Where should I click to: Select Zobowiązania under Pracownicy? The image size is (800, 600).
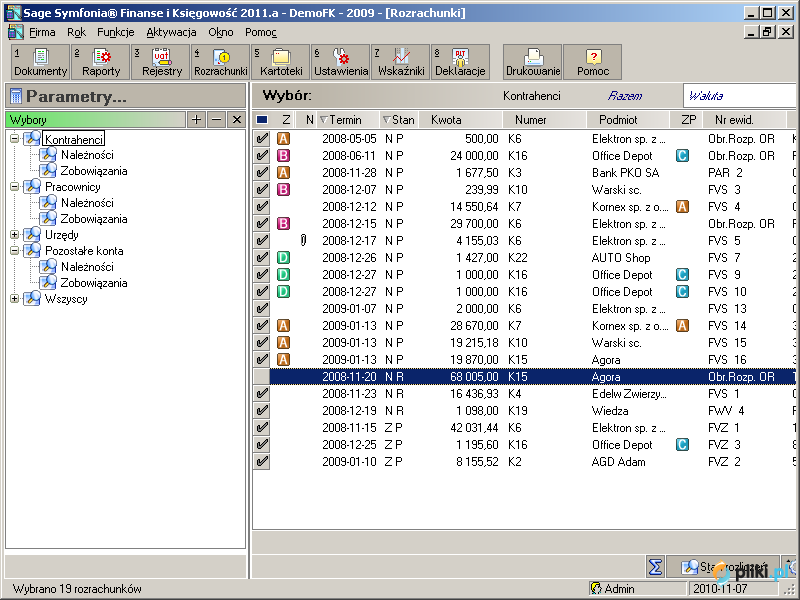[94, 219]
